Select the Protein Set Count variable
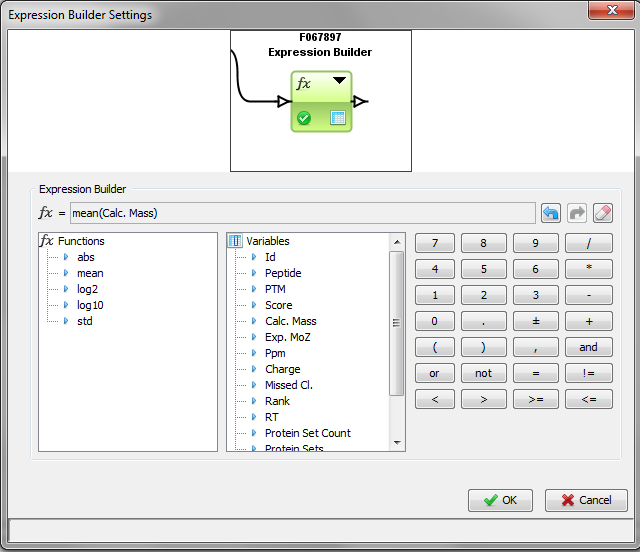640x552 pixels. (308, 433)
